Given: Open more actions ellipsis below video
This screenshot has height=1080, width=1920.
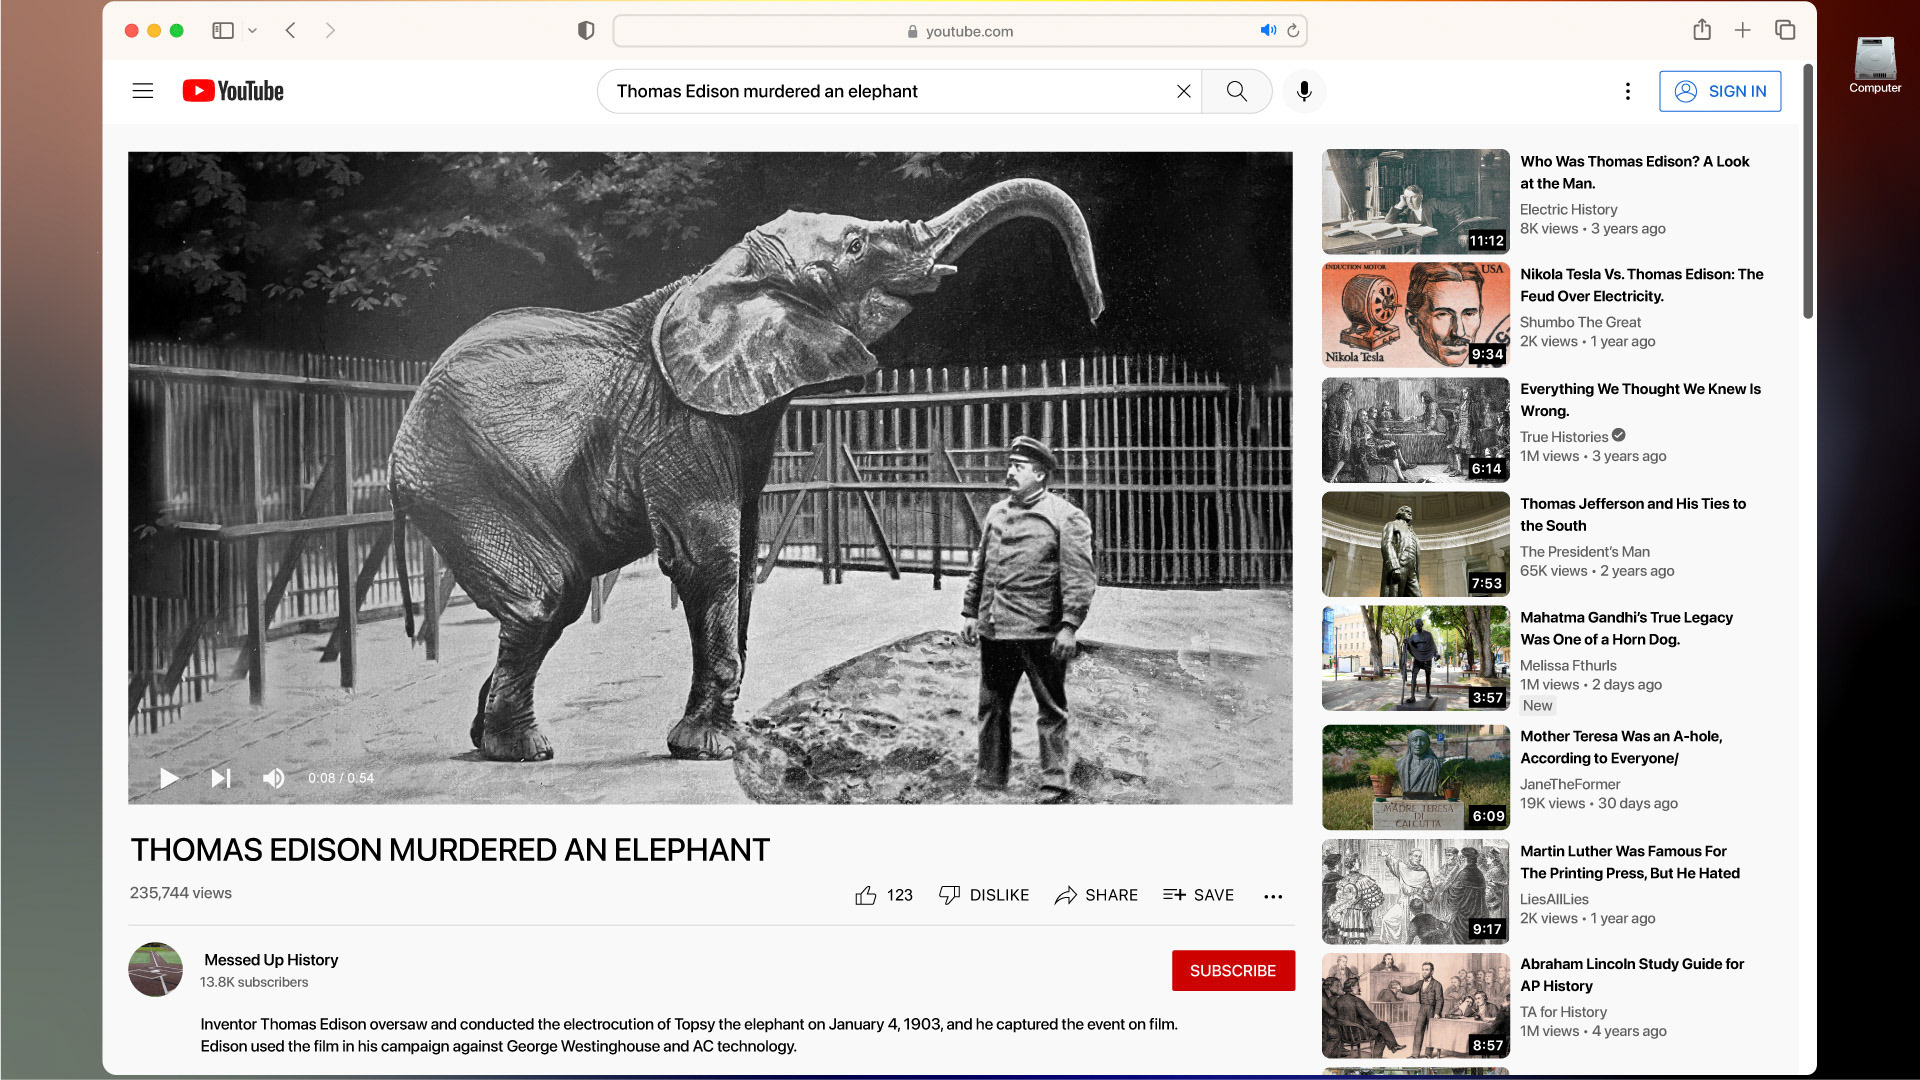Looking at the screenshot, I should (x=1273, y=896).
